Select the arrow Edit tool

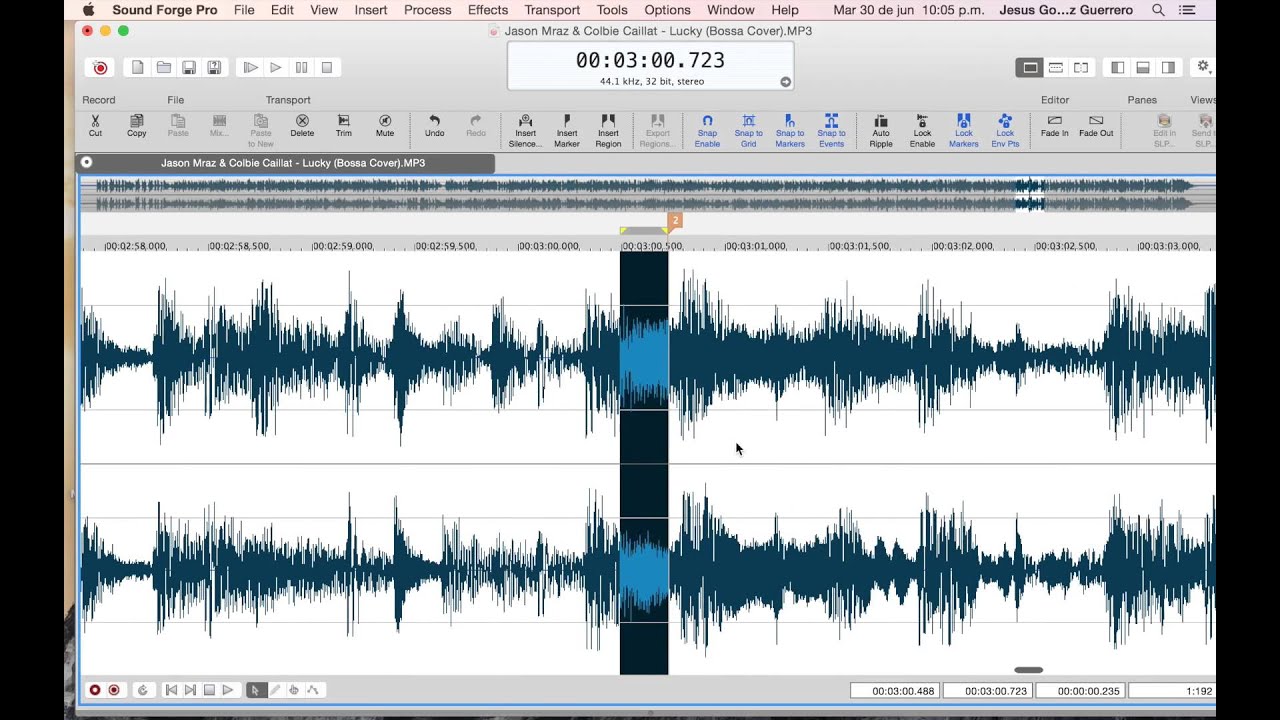(x=256, y=690)
